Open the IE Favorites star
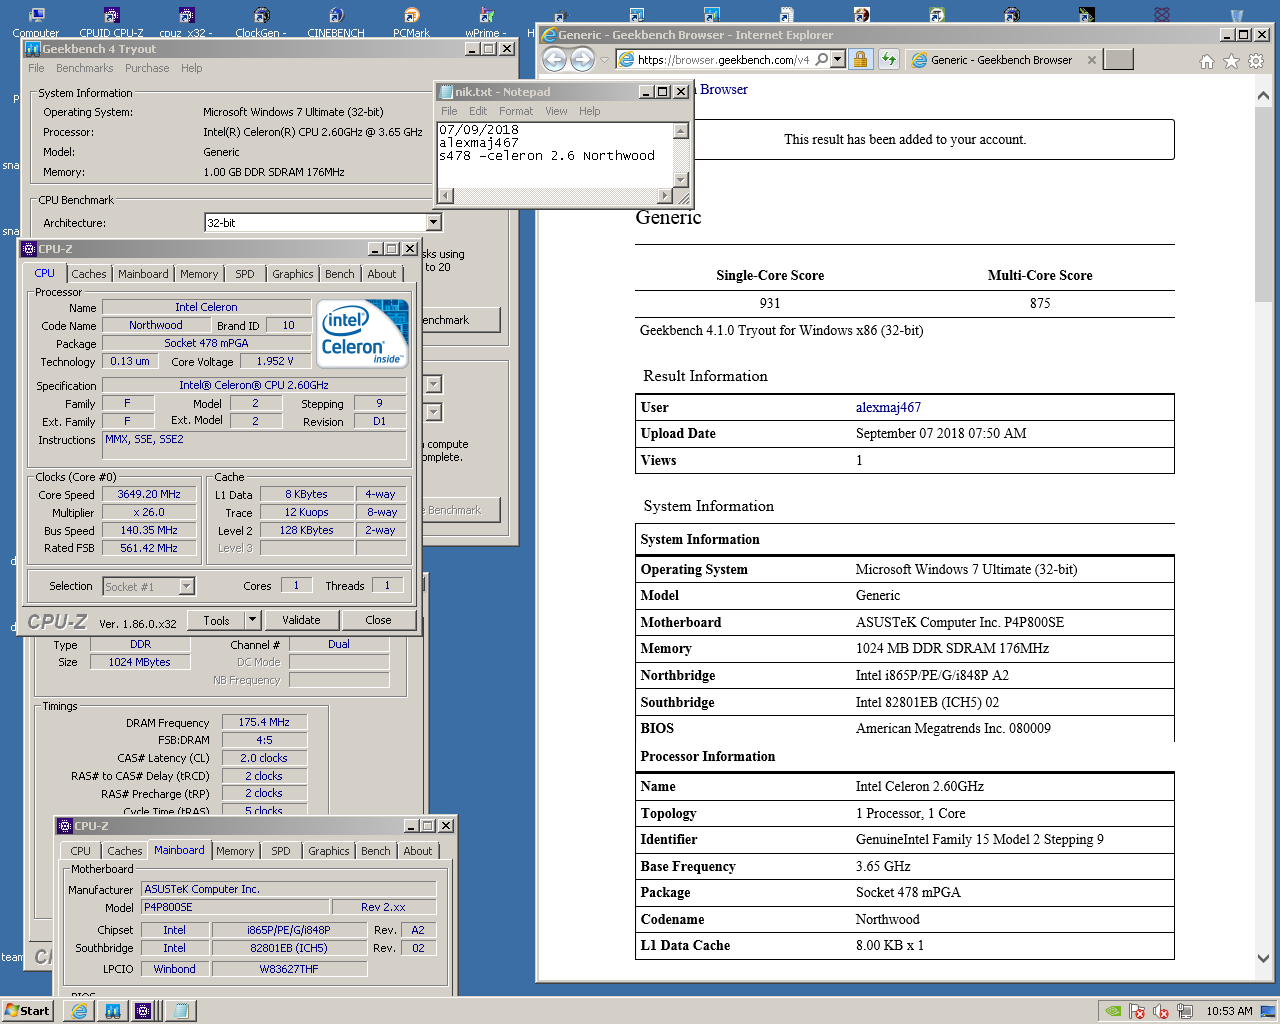Image resolution: width=1280 pixels, height=1024 pixels. click(1231, 61)
